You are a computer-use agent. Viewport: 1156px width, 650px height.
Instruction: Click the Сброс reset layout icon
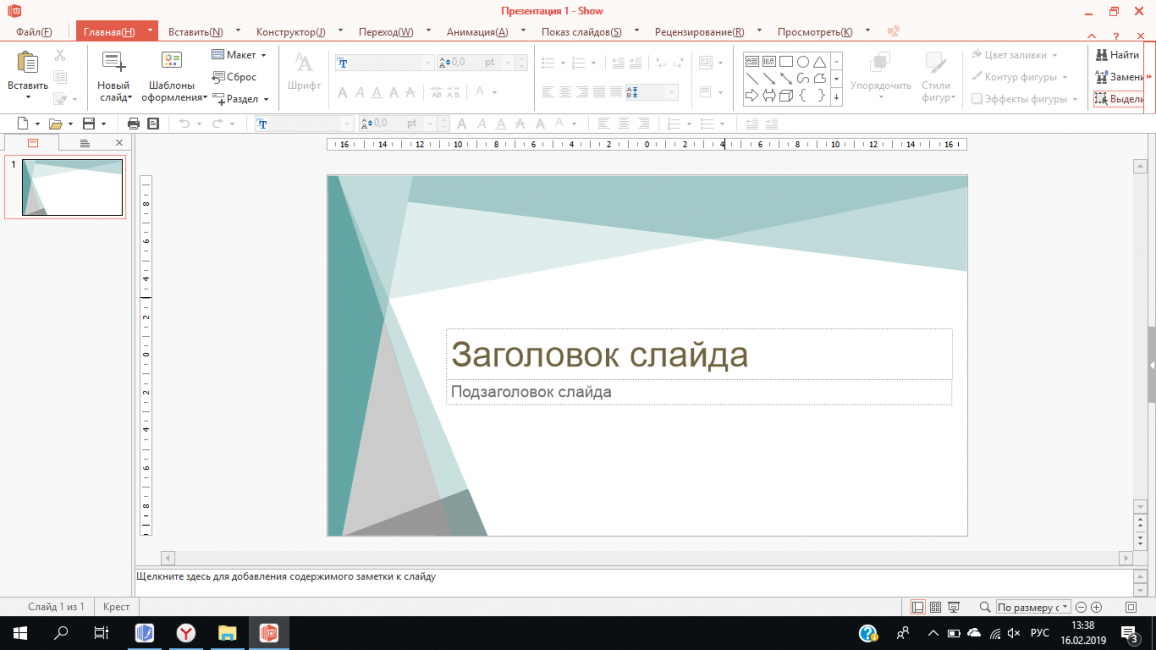click(x=218, y=77)
